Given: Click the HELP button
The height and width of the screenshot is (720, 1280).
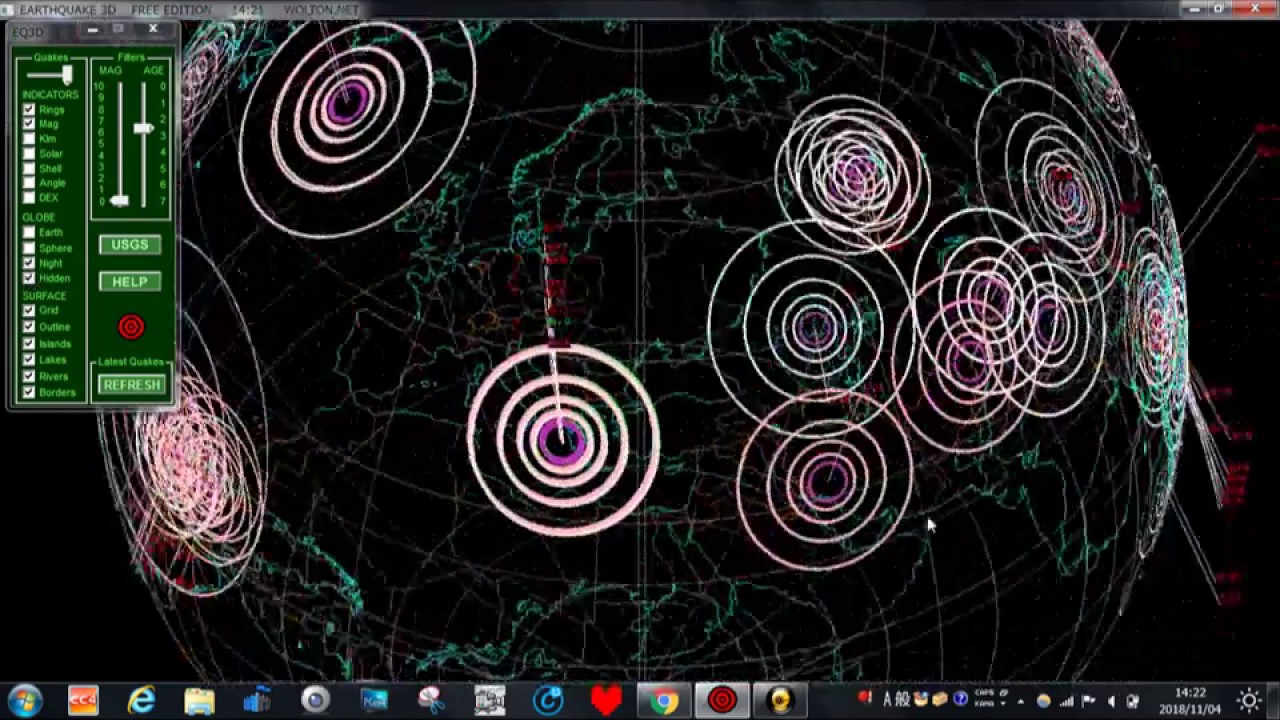Looking at the screenshot, I should click(x=130, y=282).
